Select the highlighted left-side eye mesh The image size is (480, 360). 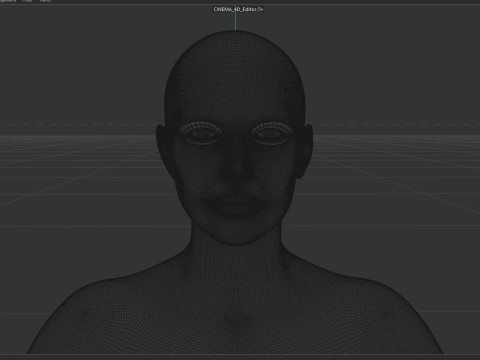click(x=200, y=133)
